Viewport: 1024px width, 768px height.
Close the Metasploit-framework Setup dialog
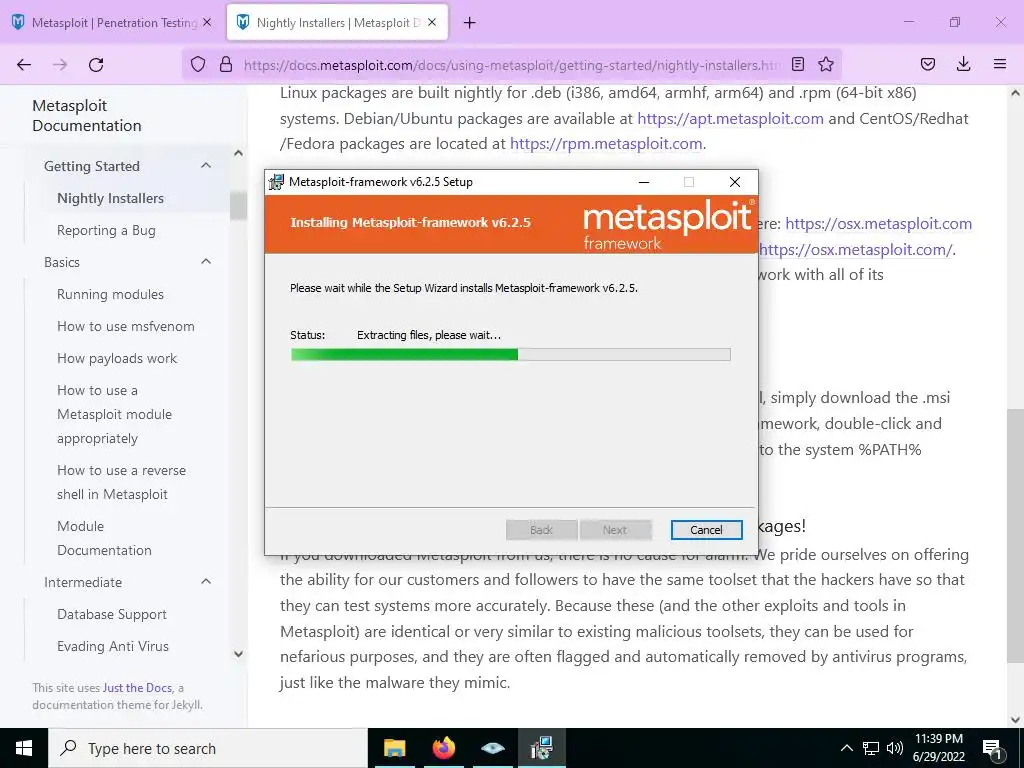point(735,182)
